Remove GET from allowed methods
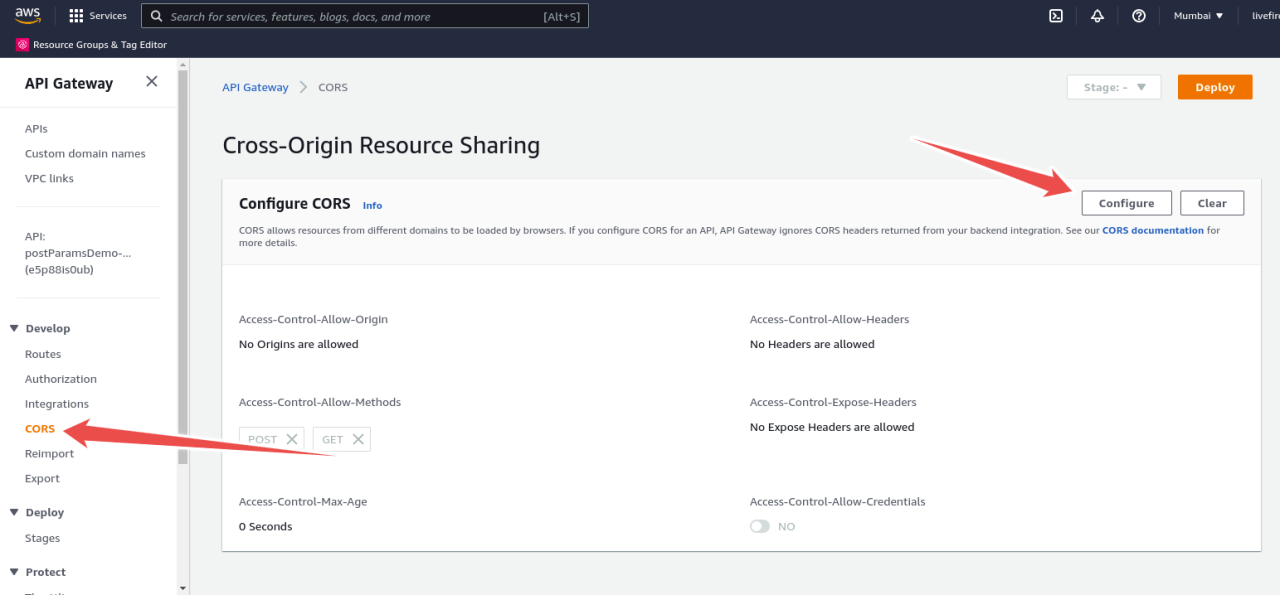The width and height of the screenshot is (1280, 595). pyautogui.click(x=356, y=438)
